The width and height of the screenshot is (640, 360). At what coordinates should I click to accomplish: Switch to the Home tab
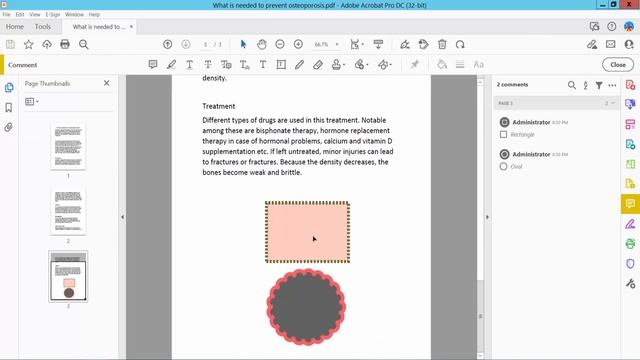[x=15, y=27]
